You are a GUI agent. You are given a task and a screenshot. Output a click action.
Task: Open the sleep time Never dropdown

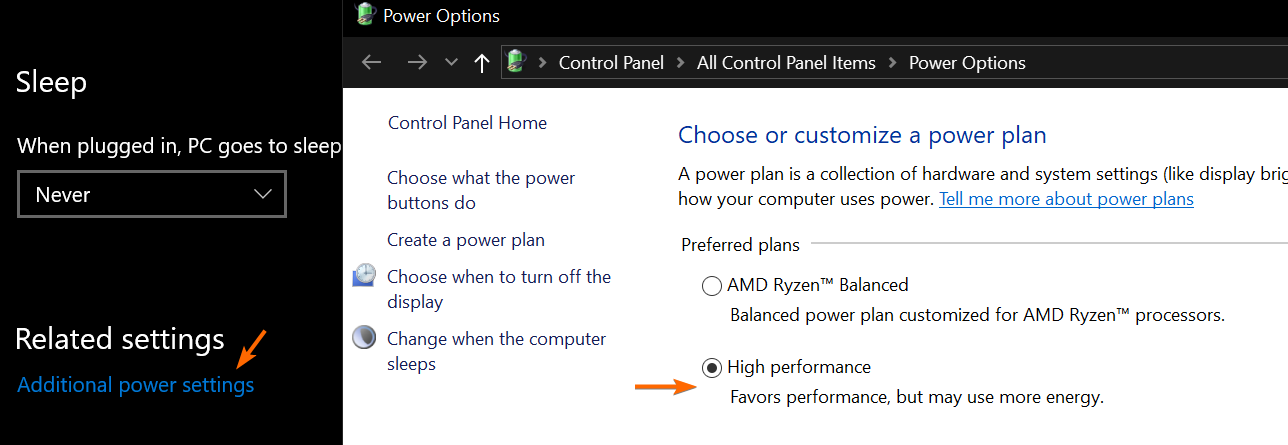point(152,194)
